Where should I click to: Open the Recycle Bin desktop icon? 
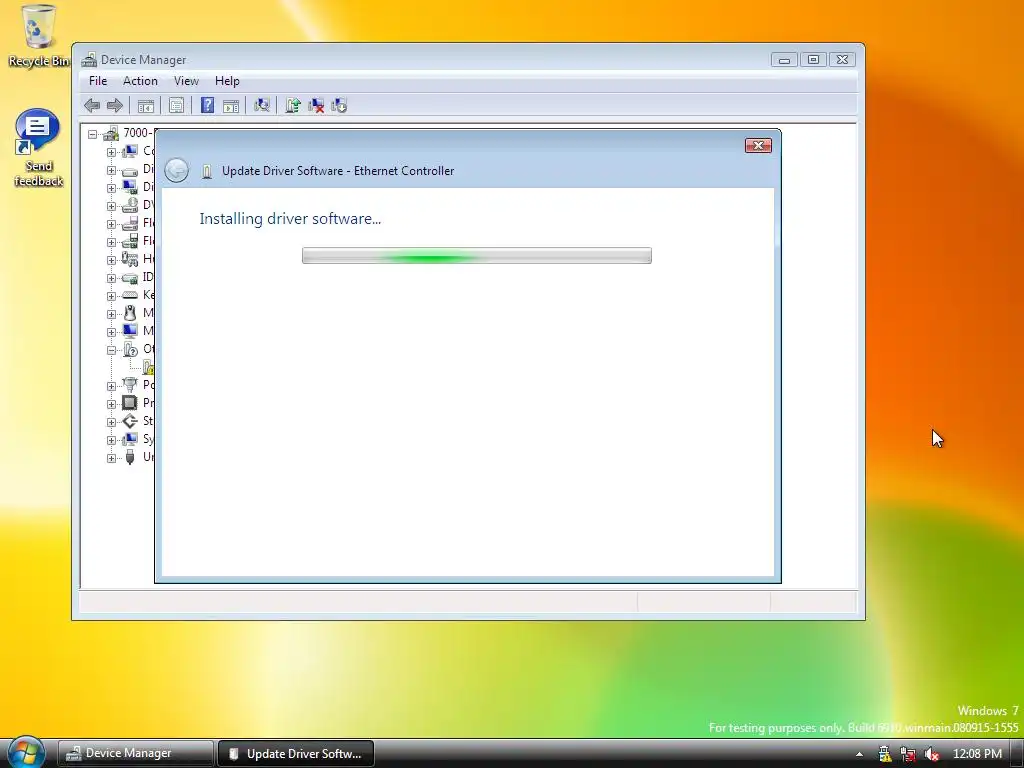coord(38,36)
